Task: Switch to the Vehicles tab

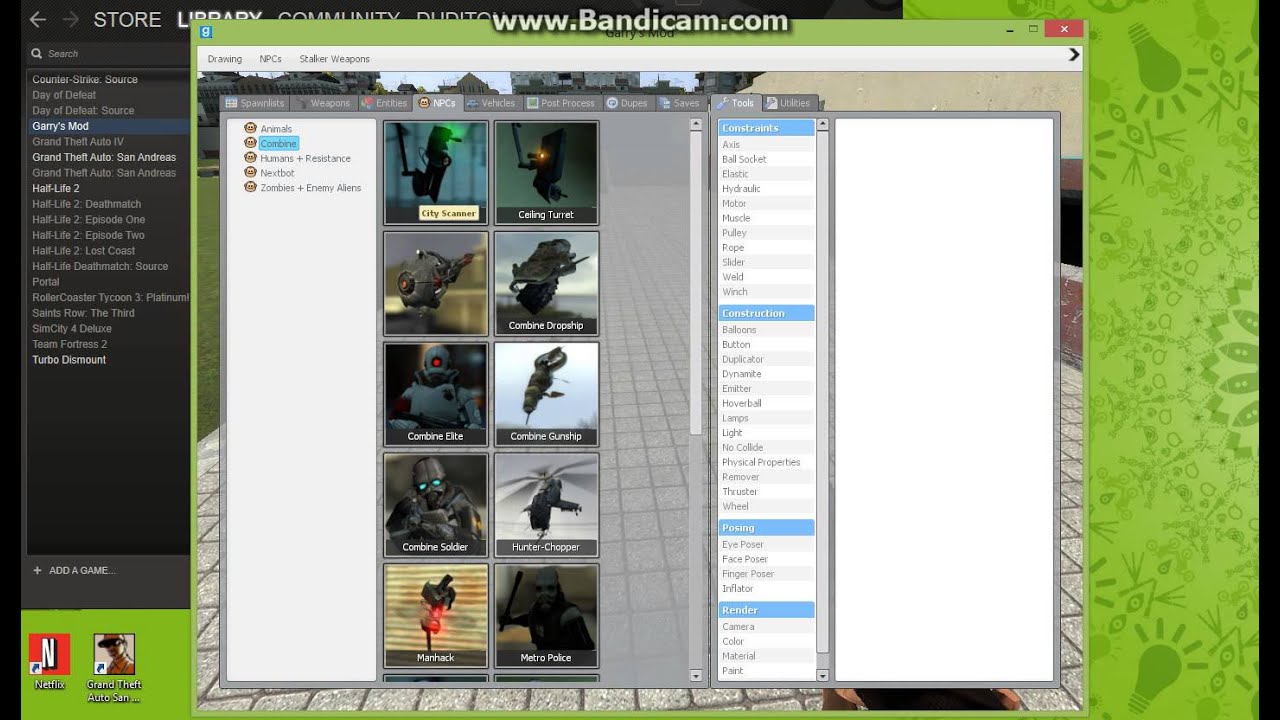Action: point(491,103)
